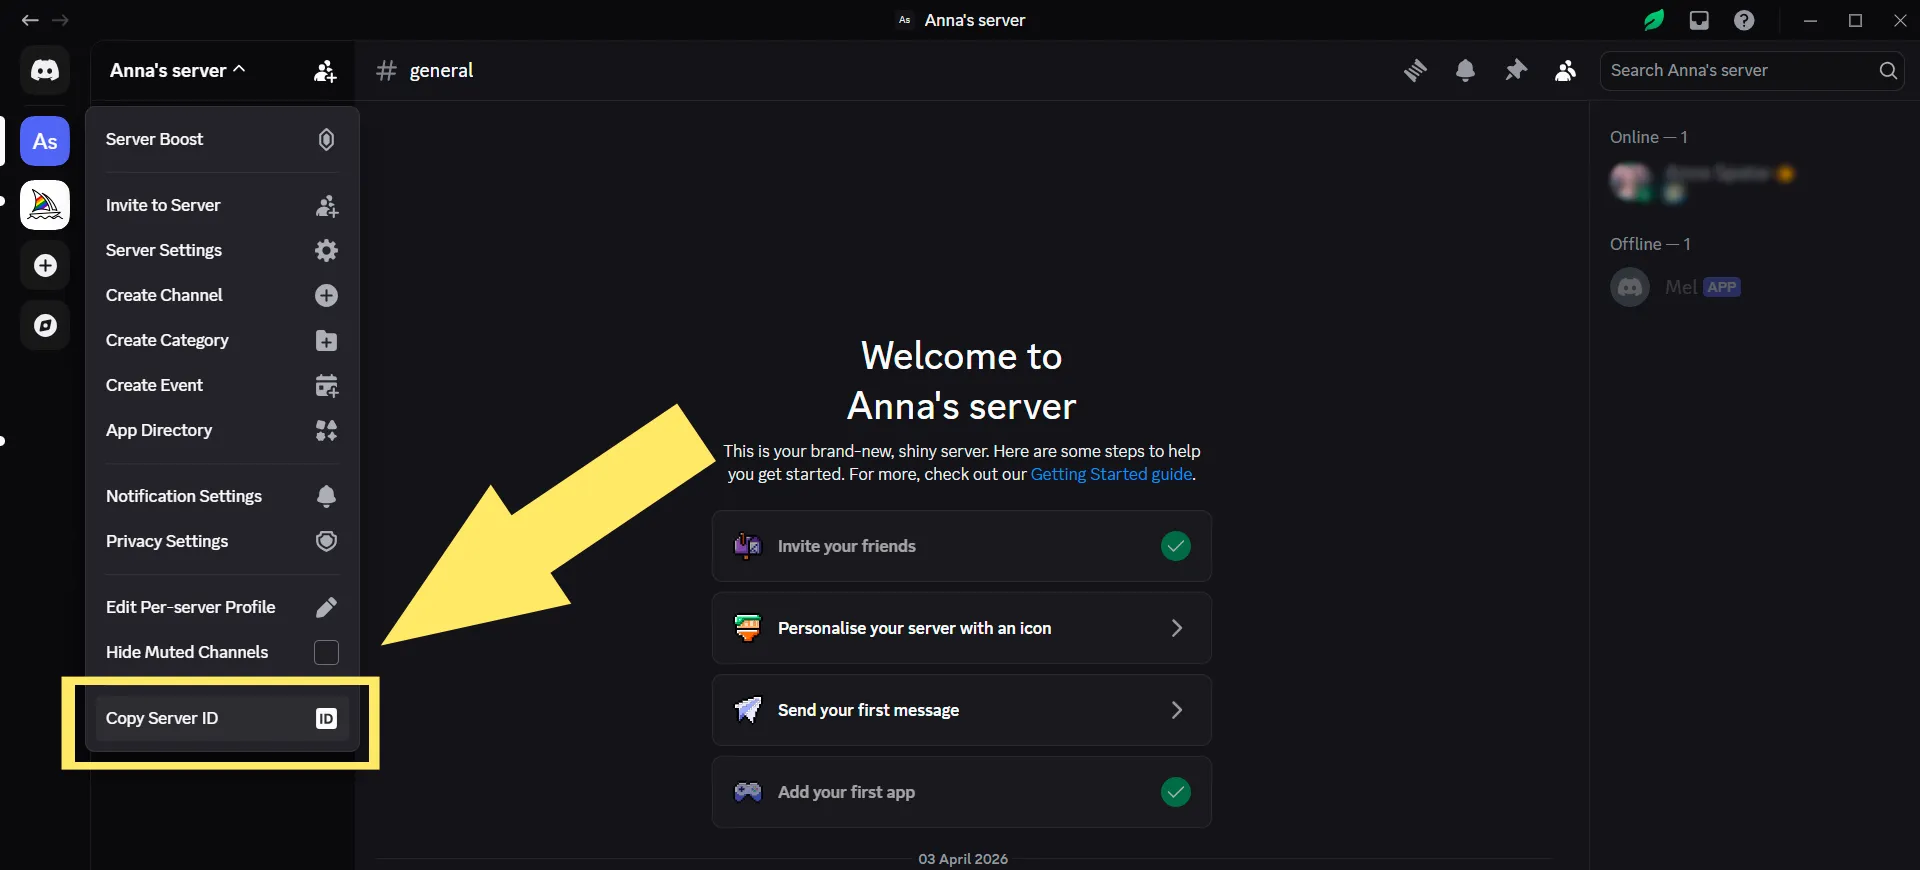
Task: Select the As server icon in sidebar
Action: click(x=45, y=141)
